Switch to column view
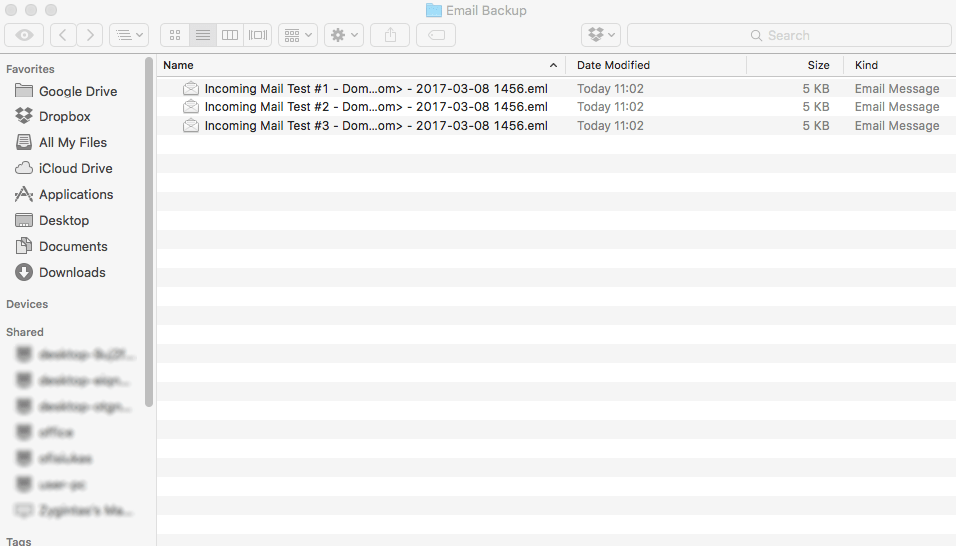Image resolution: width=956 pixels, height=546 pixels. tap(230, 35)
